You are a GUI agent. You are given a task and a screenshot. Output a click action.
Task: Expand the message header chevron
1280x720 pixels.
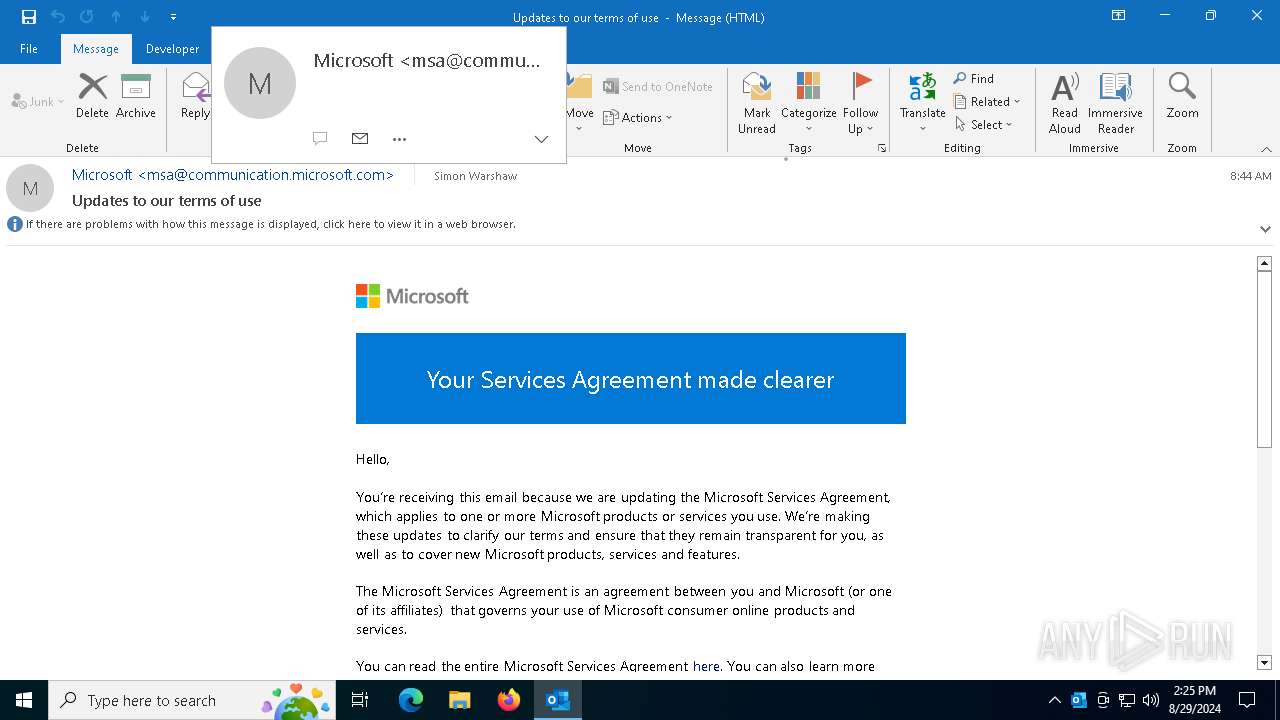click(1265, 229)
